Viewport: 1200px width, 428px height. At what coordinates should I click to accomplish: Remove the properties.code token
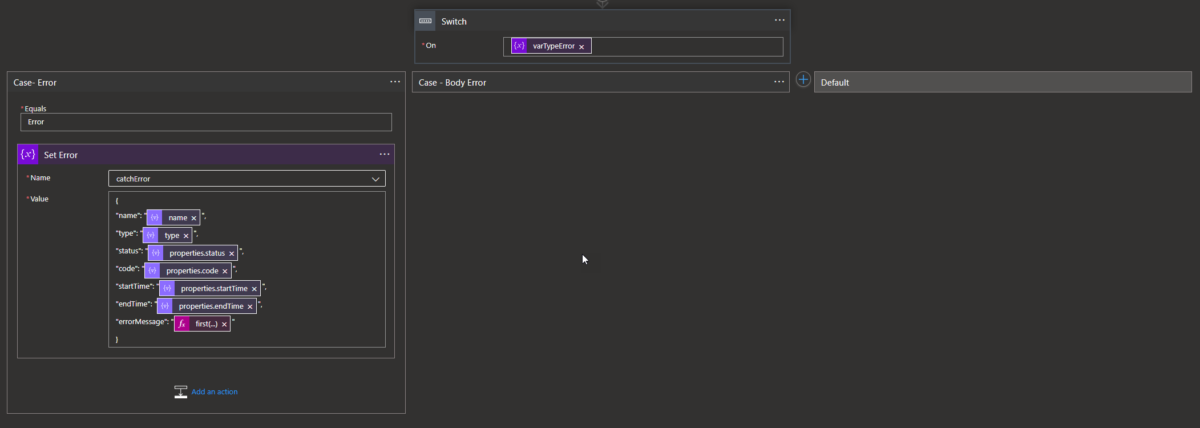coord(226,270)
